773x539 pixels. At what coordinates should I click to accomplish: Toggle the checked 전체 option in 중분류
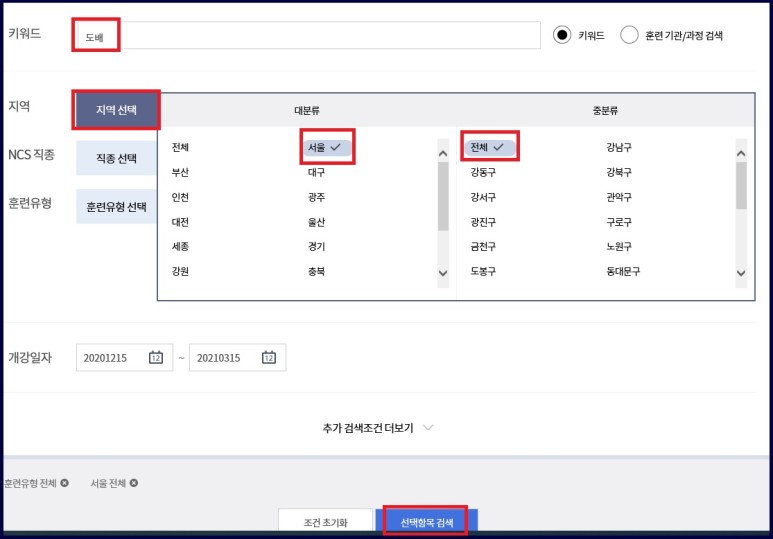point(490,147)
